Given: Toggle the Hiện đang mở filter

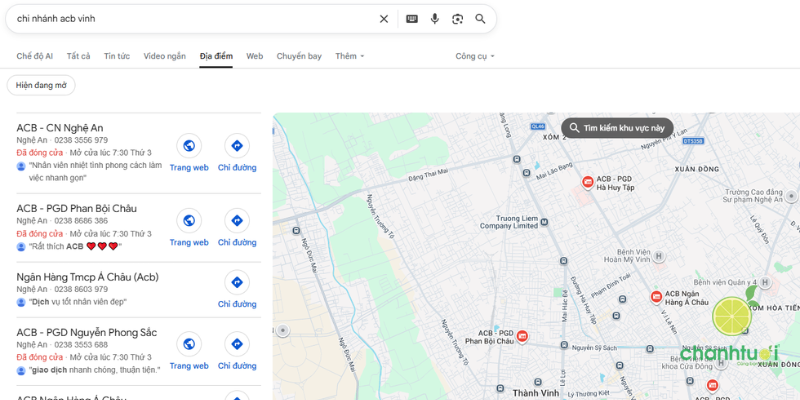Looking at the screenshot, I should pos(41,85).
